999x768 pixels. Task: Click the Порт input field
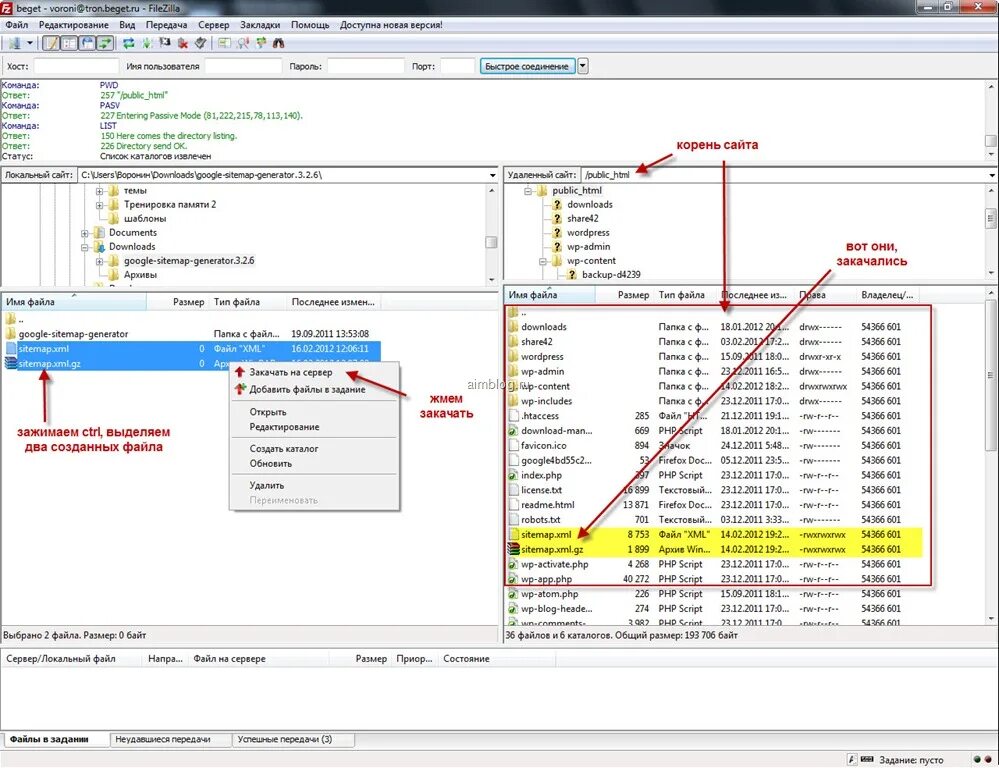click(458, 66)
